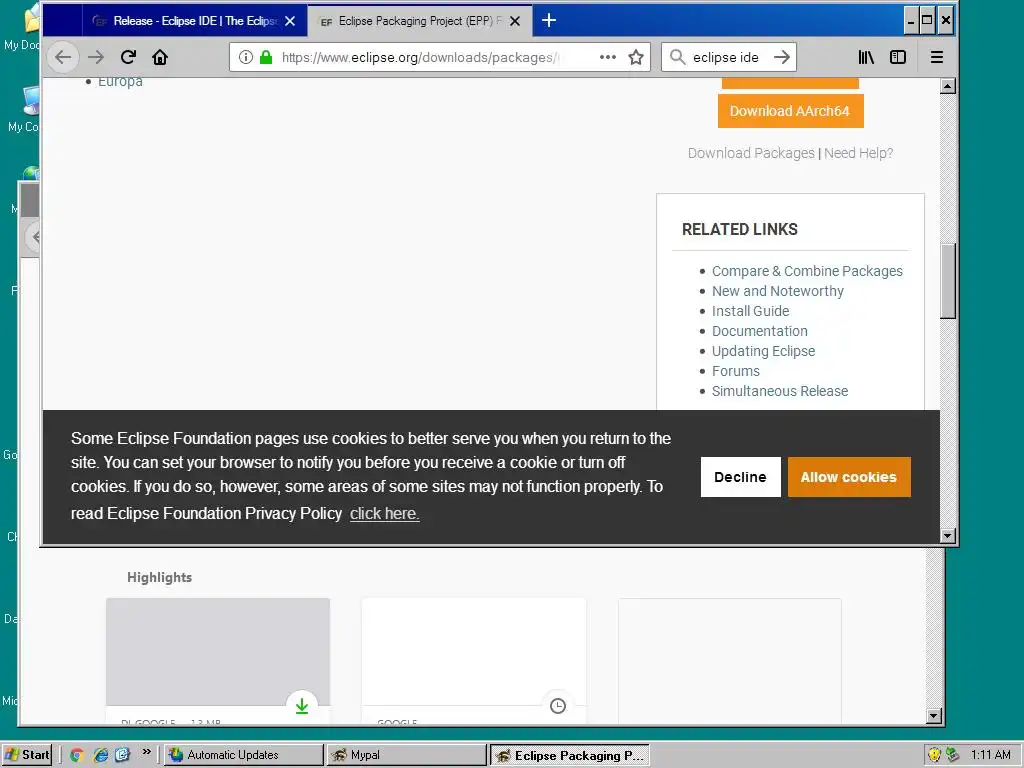Open the Updating Eclipse link
Viewport: 1024px width, 768px height.
763,351
